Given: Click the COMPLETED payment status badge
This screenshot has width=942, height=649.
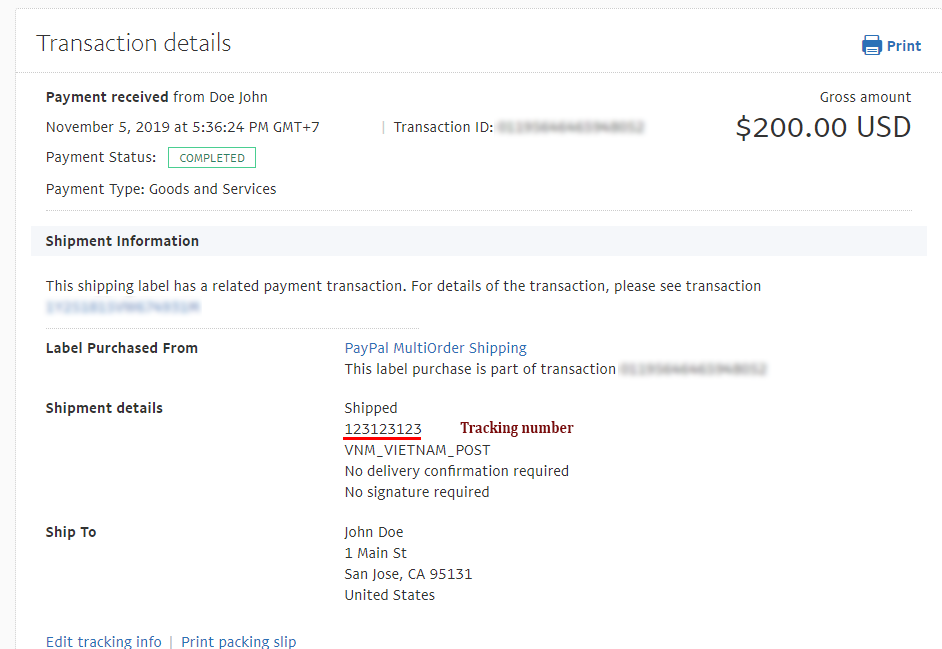Looking at the screenshot, I should click(x=212, y=158).
